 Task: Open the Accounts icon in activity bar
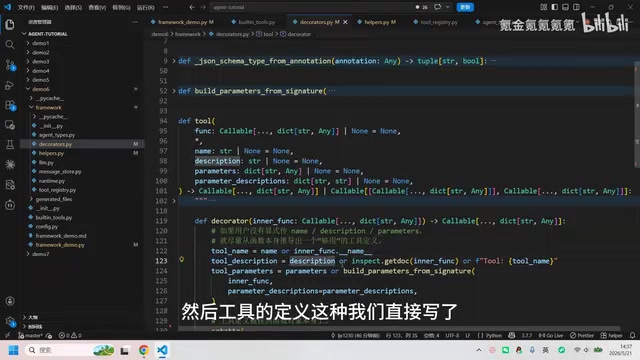coord(10,301)
